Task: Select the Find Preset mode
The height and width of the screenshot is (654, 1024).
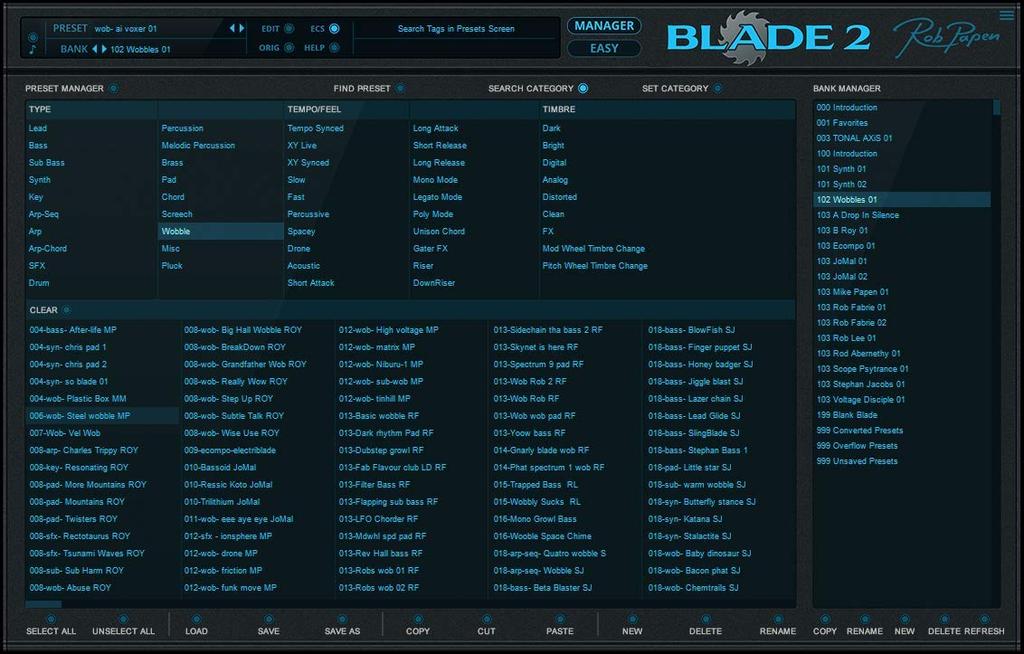Action: [400, 88]
